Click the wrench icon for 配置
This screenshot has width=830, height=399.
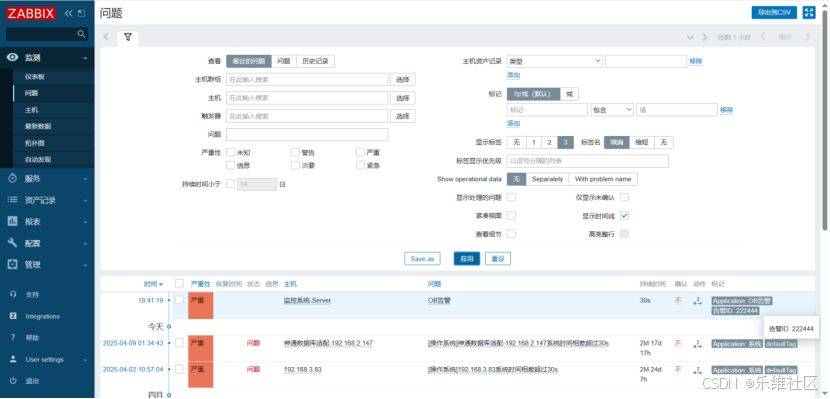click(x=13, y=243)
